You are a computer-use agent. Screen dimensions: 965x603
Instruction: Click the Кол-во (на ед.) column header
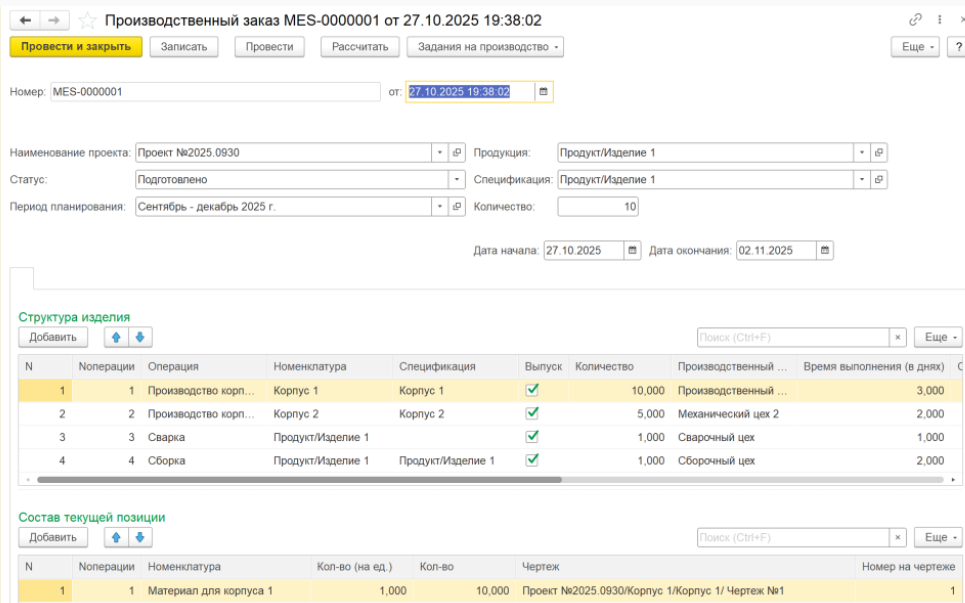(x=362, y=567)
